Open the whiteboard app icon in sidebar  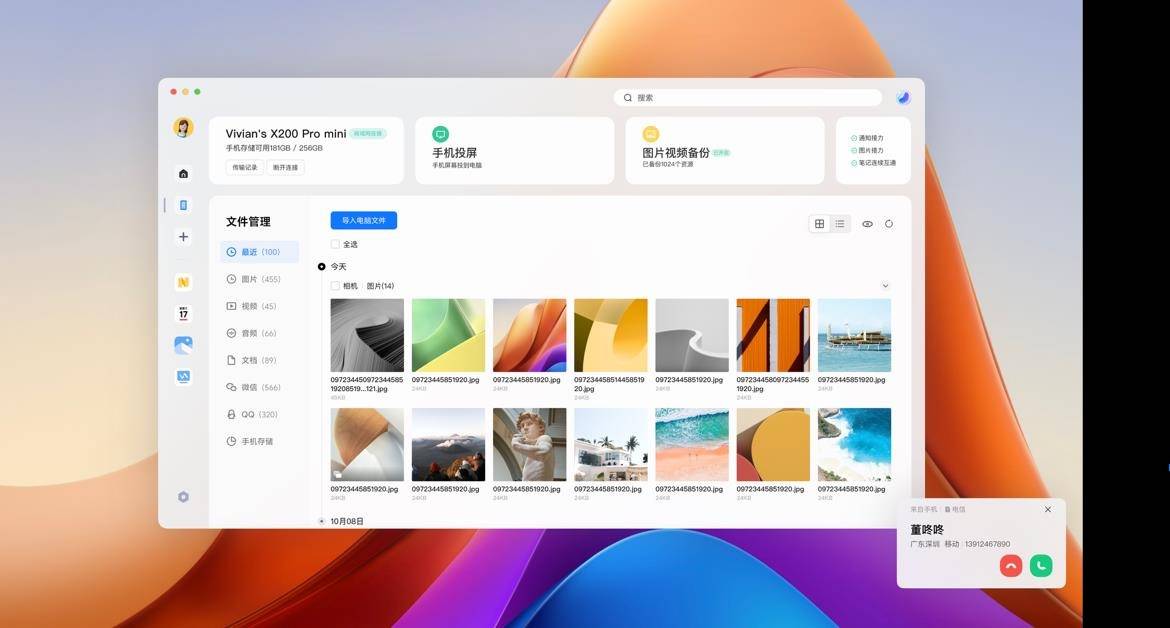point(183,377)
